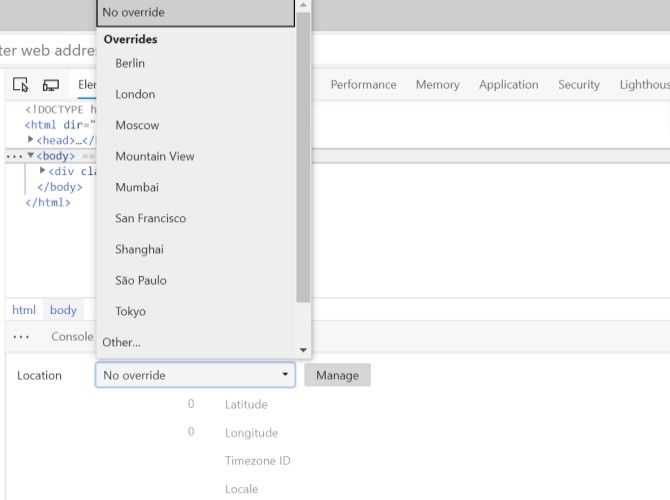Select the body breadcrumb
The width and height of the screenshot is (670, 500).
[63, 310]
